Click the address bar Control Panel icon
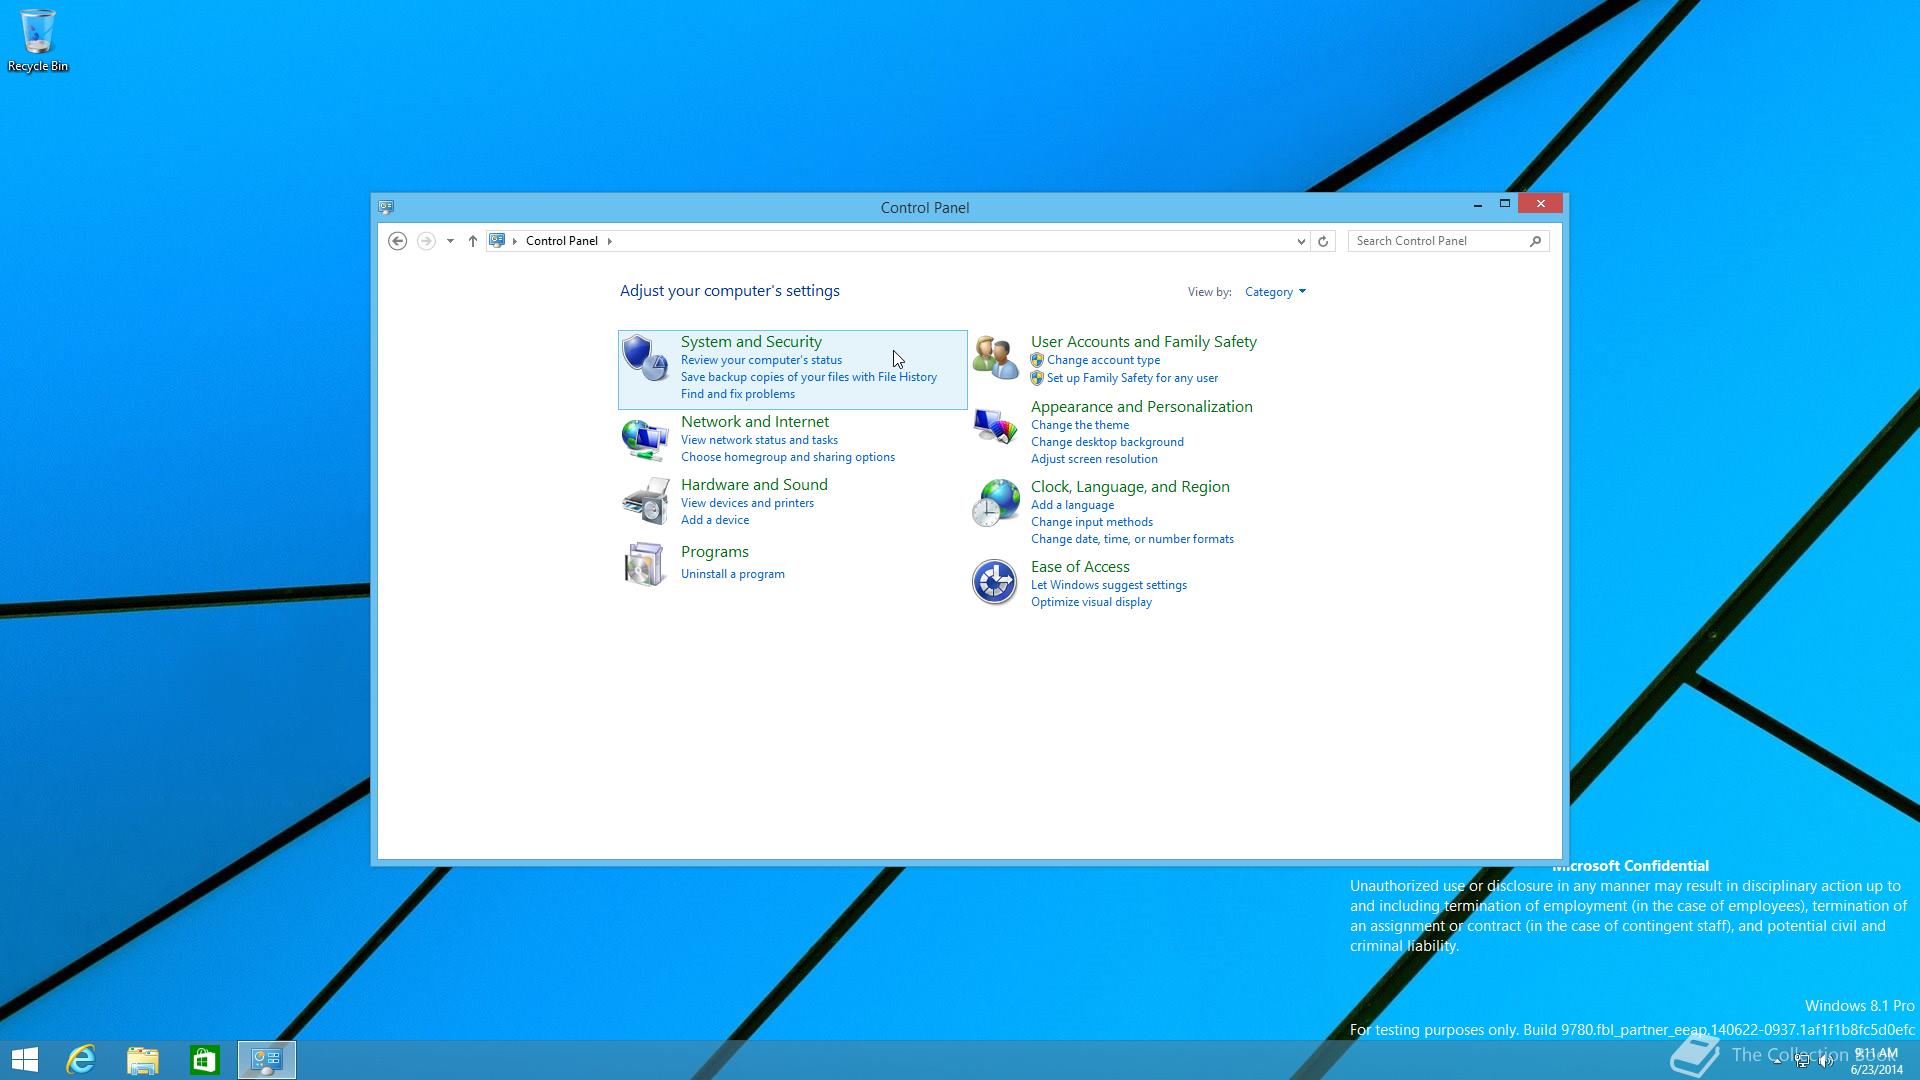This screenshot has width=1920, height=1080. pos(497,241)
